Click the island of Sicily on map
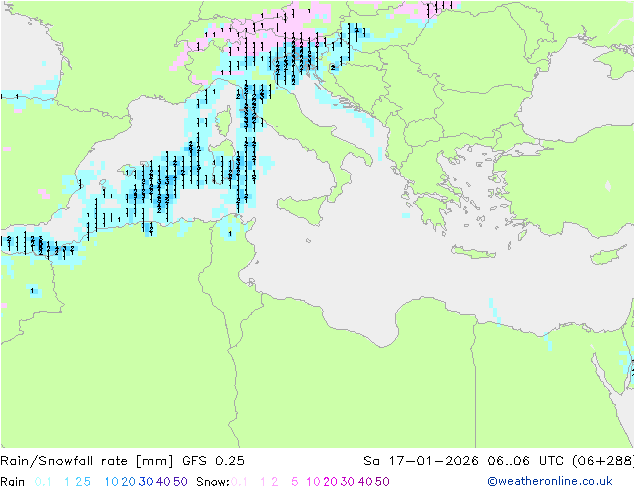This screenshot has width=634, height=490. click(x=302, y=208)
